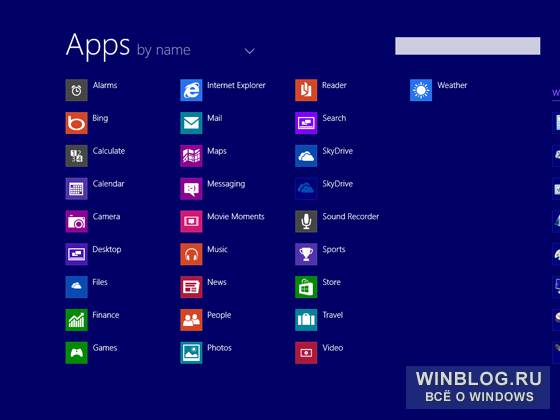Open the Files app icon
This screenshot has width=560, height=420.
tap(76, 287)
